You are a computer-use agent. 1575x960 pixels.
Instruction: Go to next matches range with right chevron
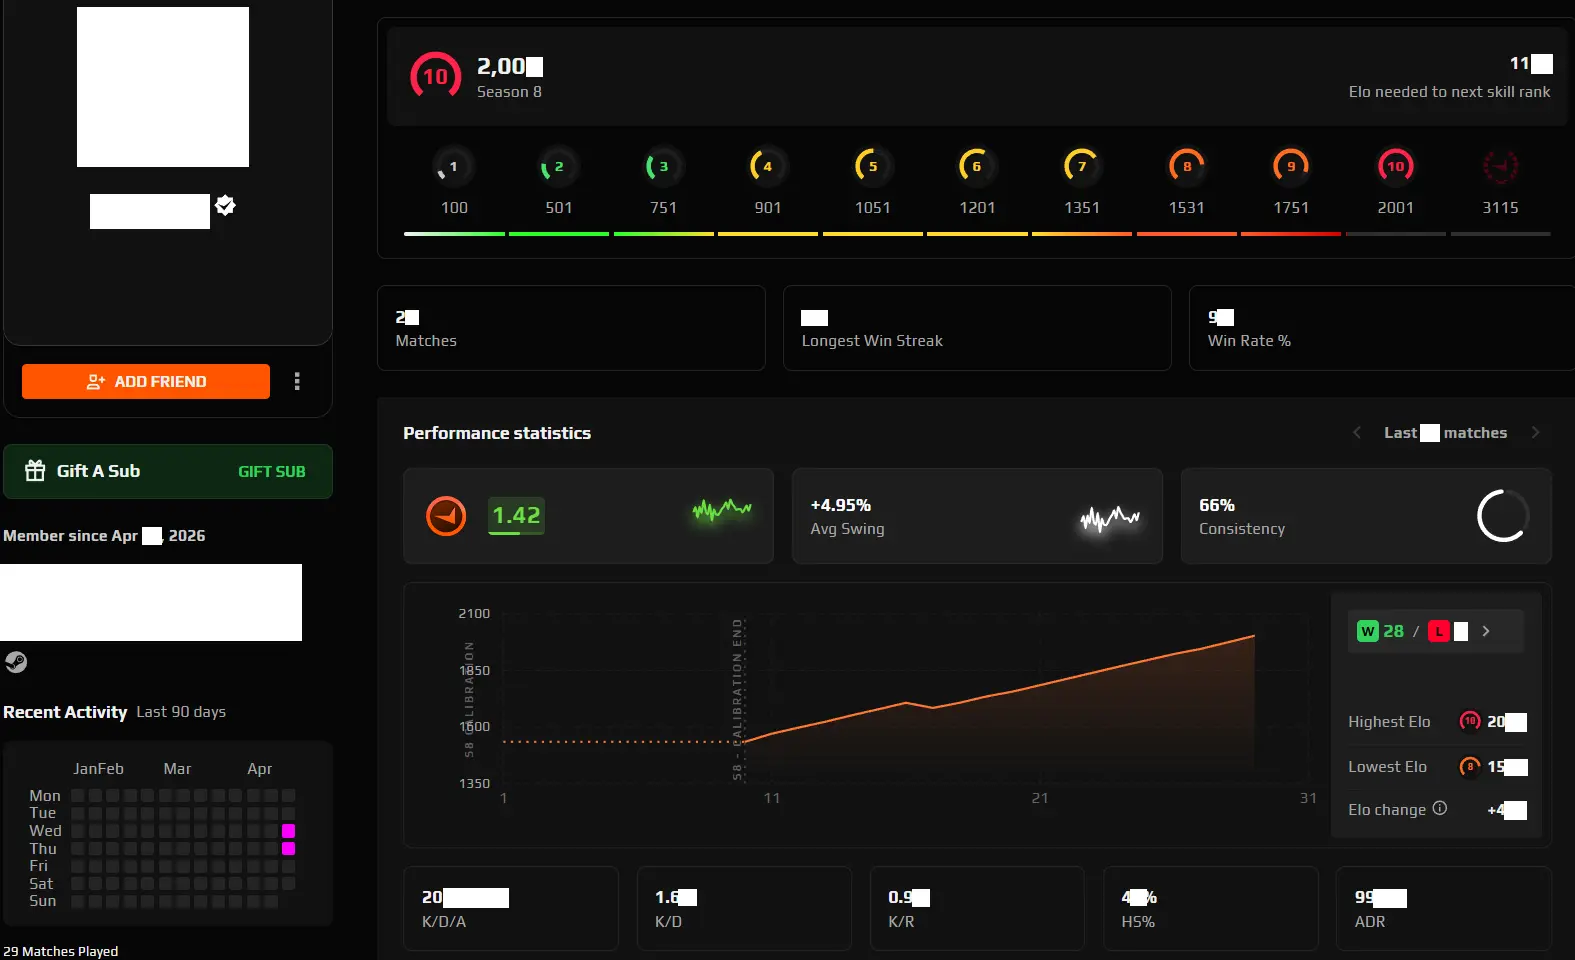1535,433
